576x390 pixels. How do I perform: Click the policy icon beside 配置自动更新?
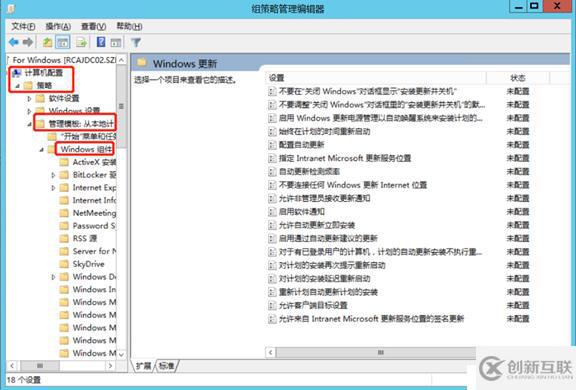(x=272, y=145)
